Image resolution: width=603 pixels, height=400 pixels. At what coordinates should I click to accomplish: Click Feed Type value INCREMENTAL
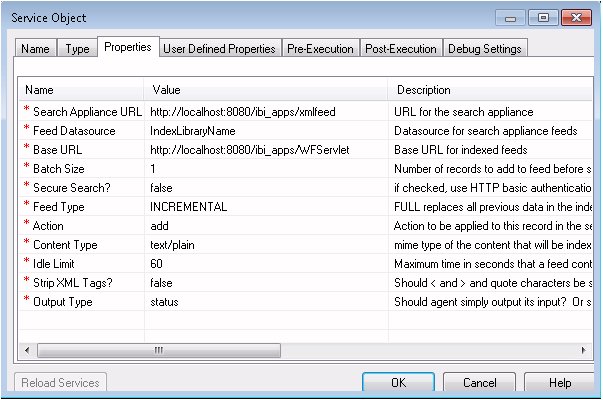(266, 207)
